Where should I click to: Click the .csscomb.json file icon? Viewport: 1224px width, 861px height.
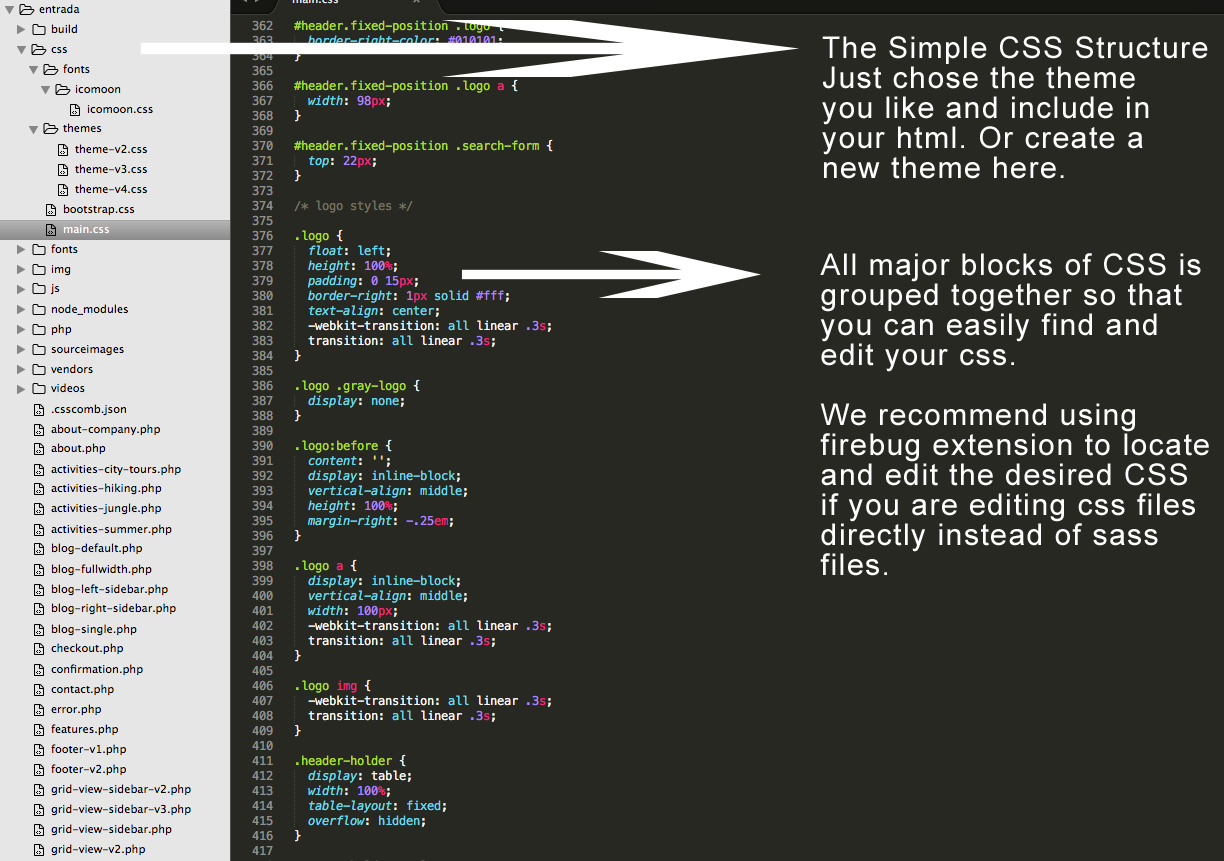coord(39,409)
